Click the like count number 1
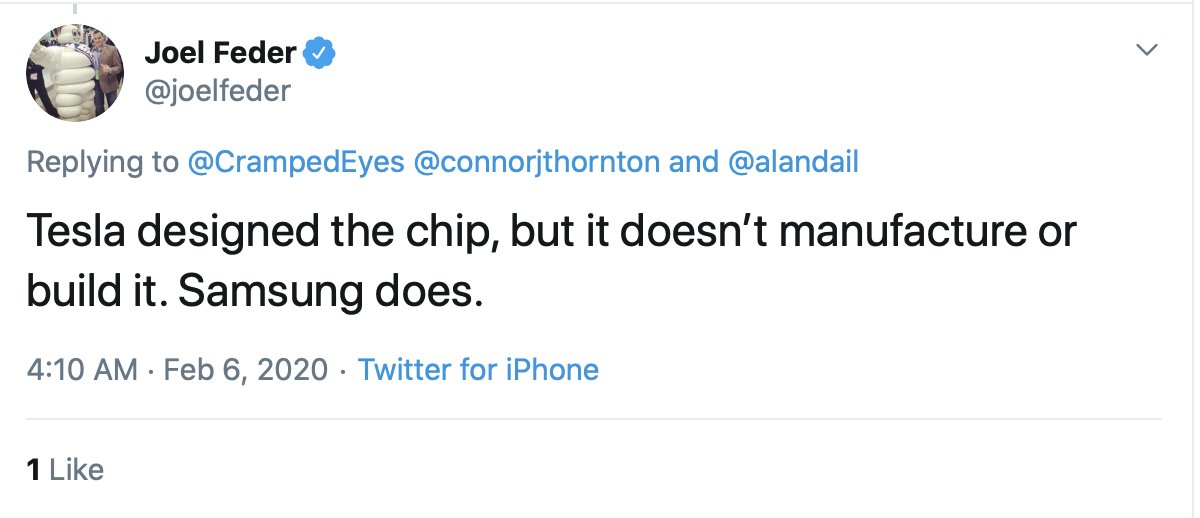1200x518 pixels. click(33, 470)
